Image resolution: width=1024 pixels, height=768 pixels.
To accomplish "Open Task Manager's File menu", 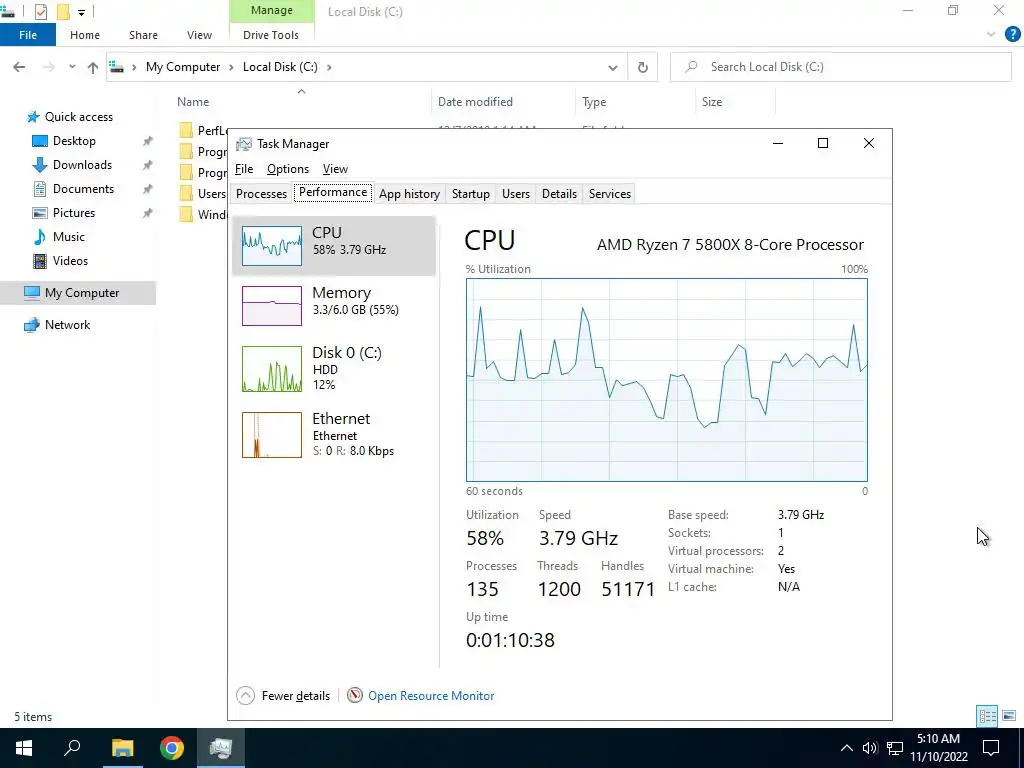I will (244, 169).
